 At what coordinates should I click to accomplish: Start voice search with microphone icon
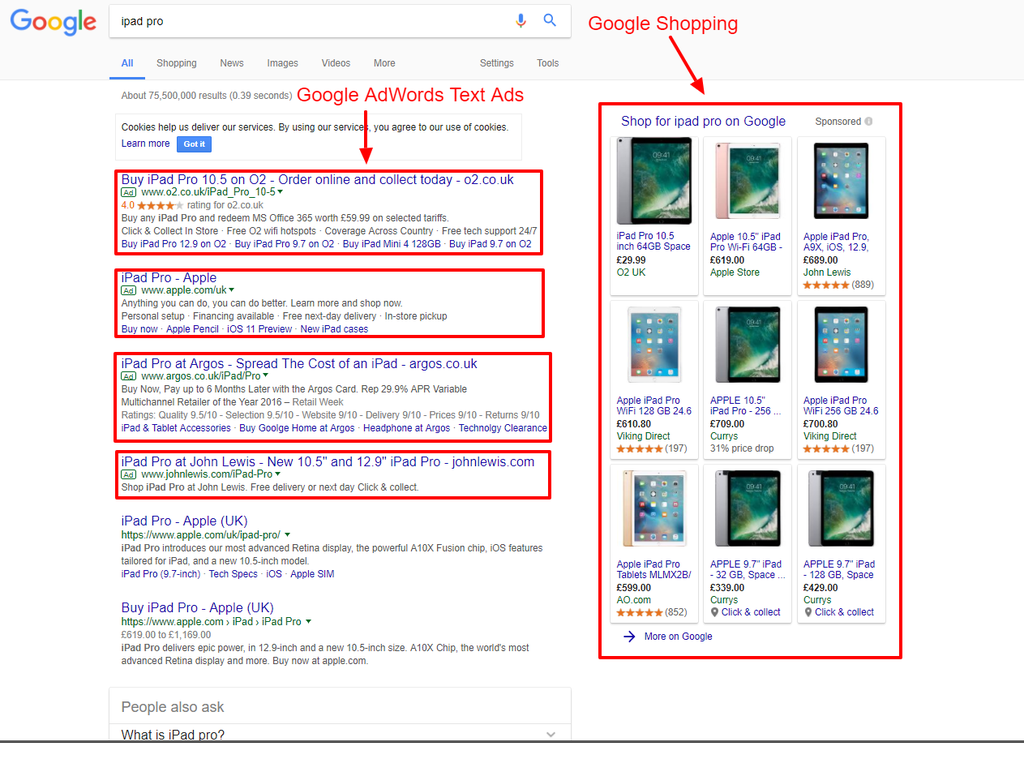[520, 20]
